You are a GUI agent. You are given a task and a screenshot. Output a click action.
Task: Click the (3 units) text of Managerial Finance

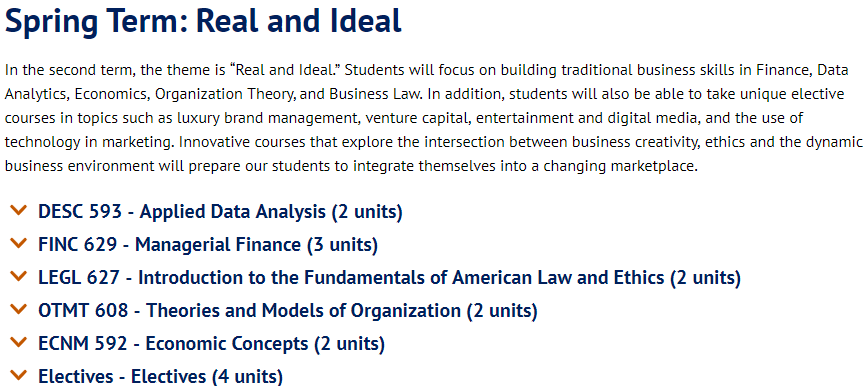(x=342, y=245)
